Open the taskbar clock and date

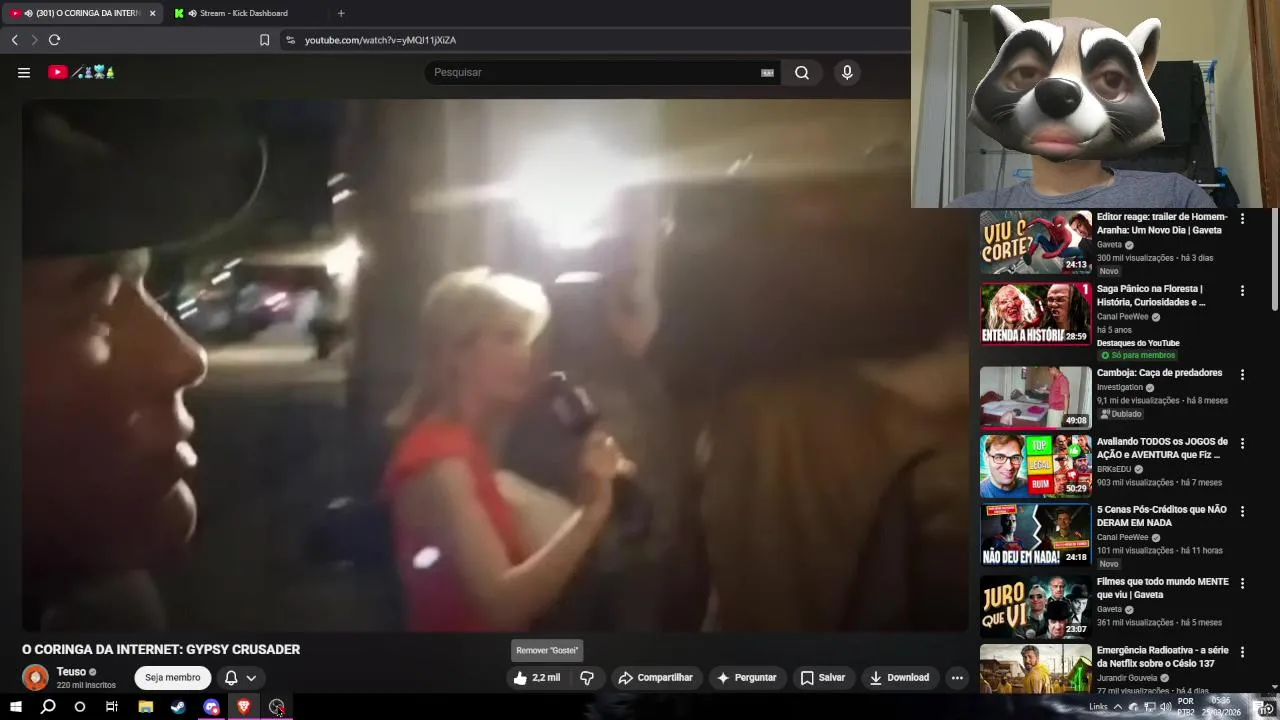(1222, 707)
